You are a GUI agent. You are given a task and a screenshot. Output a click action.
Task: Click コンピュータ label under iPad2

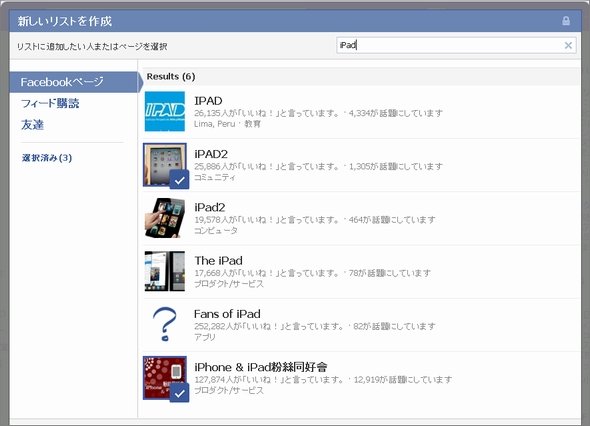[216, 230]
